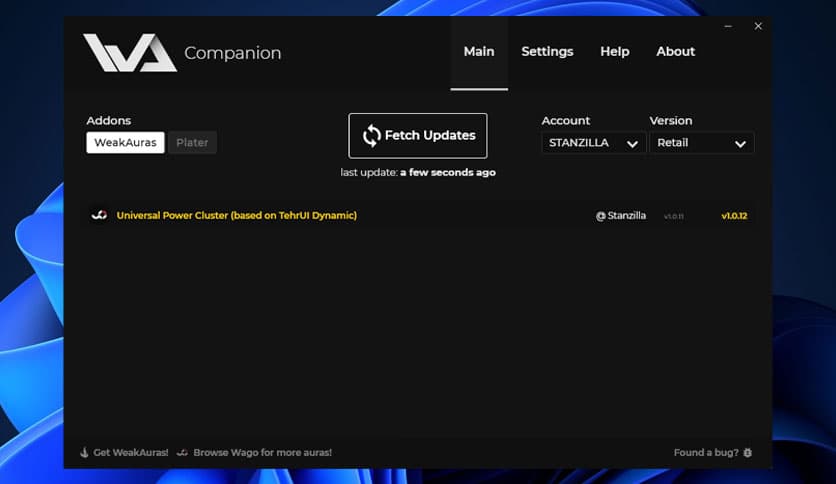Click the refresh arrows icon in Fetch Updates
The height and width of the screenshot is (484, 836).
coord(372,135)
